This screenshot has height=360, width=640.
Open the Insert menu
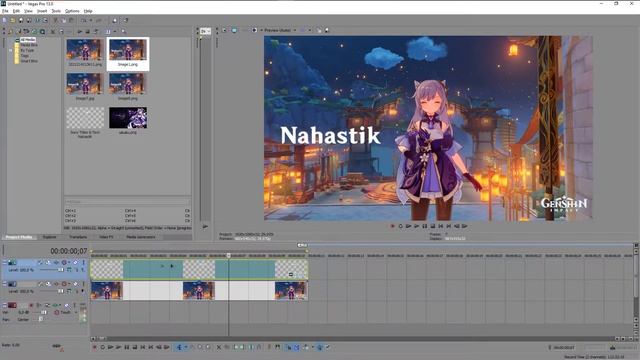[42, 11]
